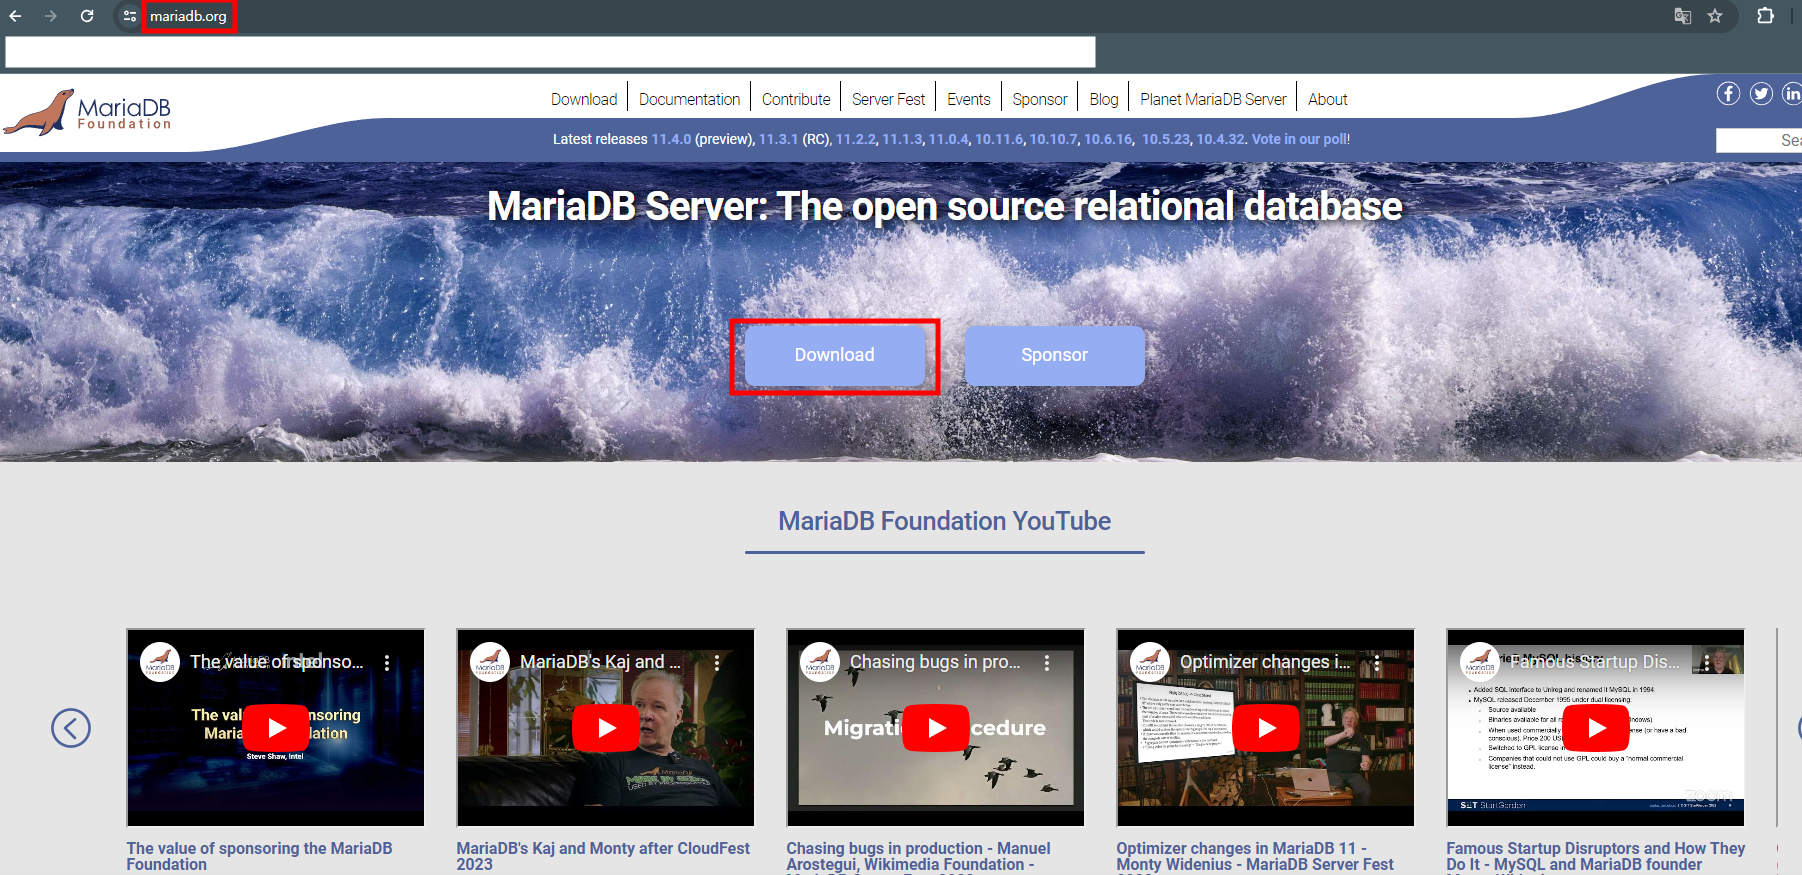This screenshot has width=1802, height=875.
Task: Open Planet MariaDB Server menu item
Action: click(x=1213, y=99)
